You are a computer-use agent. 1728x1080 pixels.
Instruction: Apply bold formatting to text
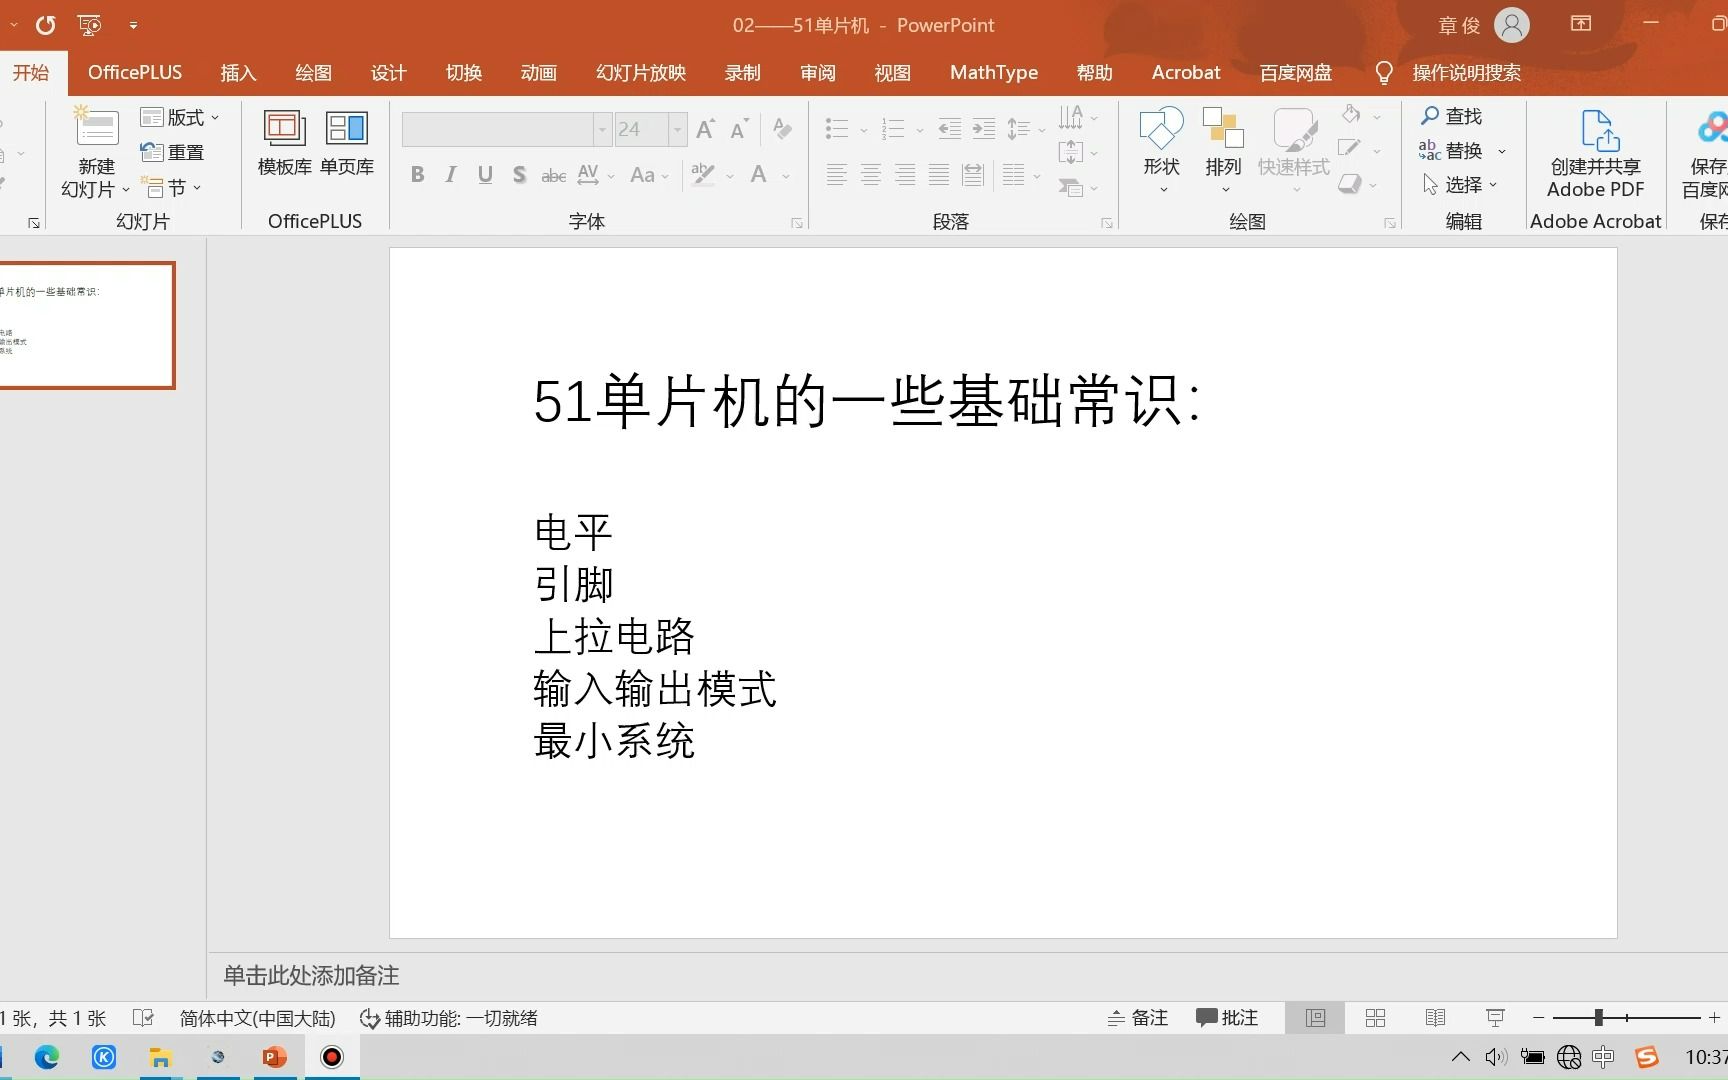click(x=417, y=174)
